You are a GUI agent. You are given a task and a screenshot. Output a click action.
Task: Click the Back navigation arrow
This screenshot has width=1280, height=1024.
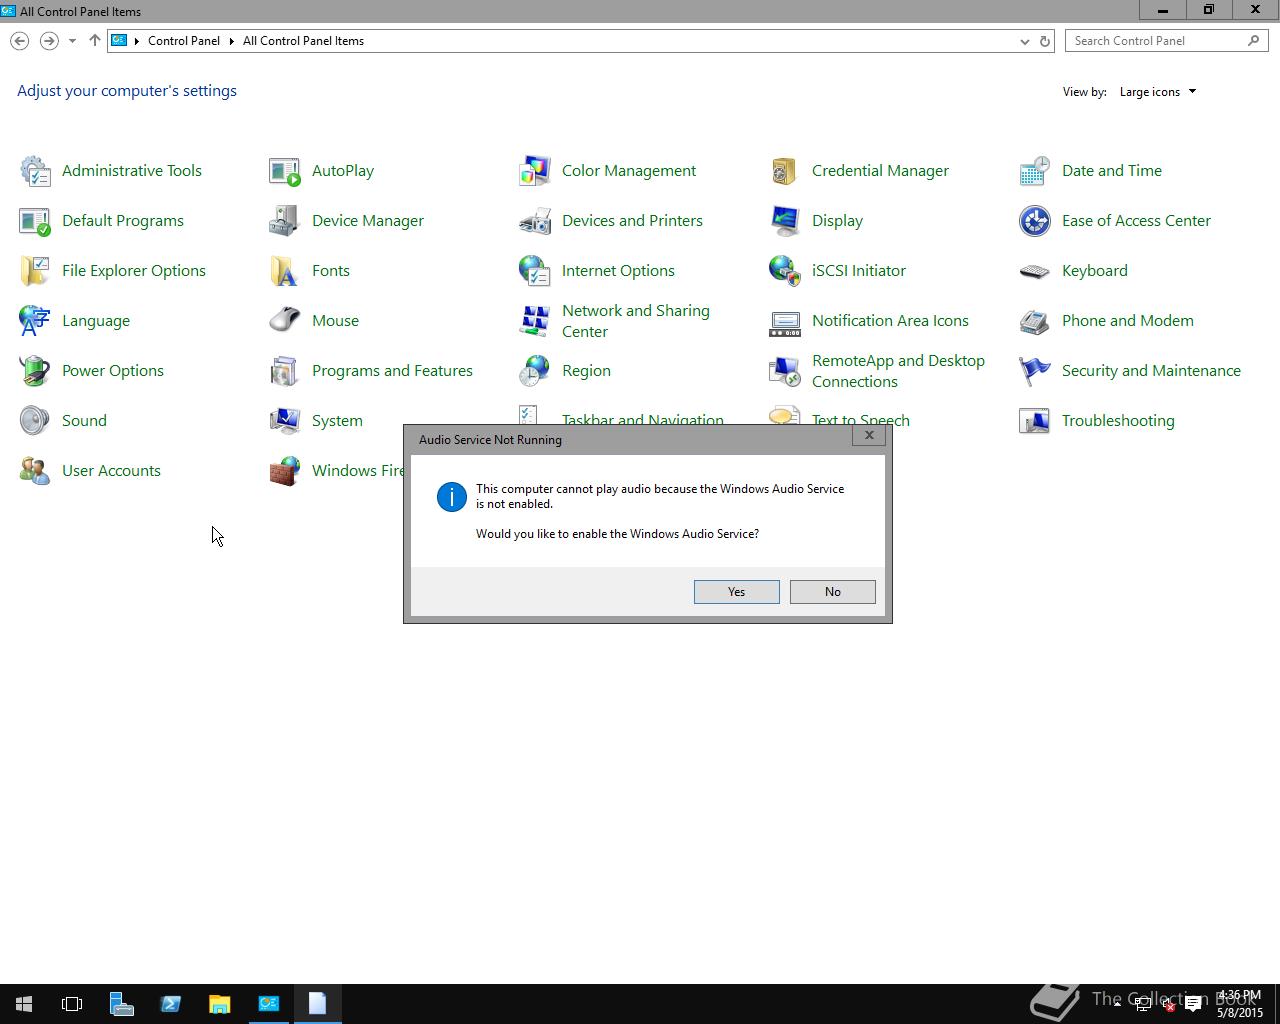20,41
